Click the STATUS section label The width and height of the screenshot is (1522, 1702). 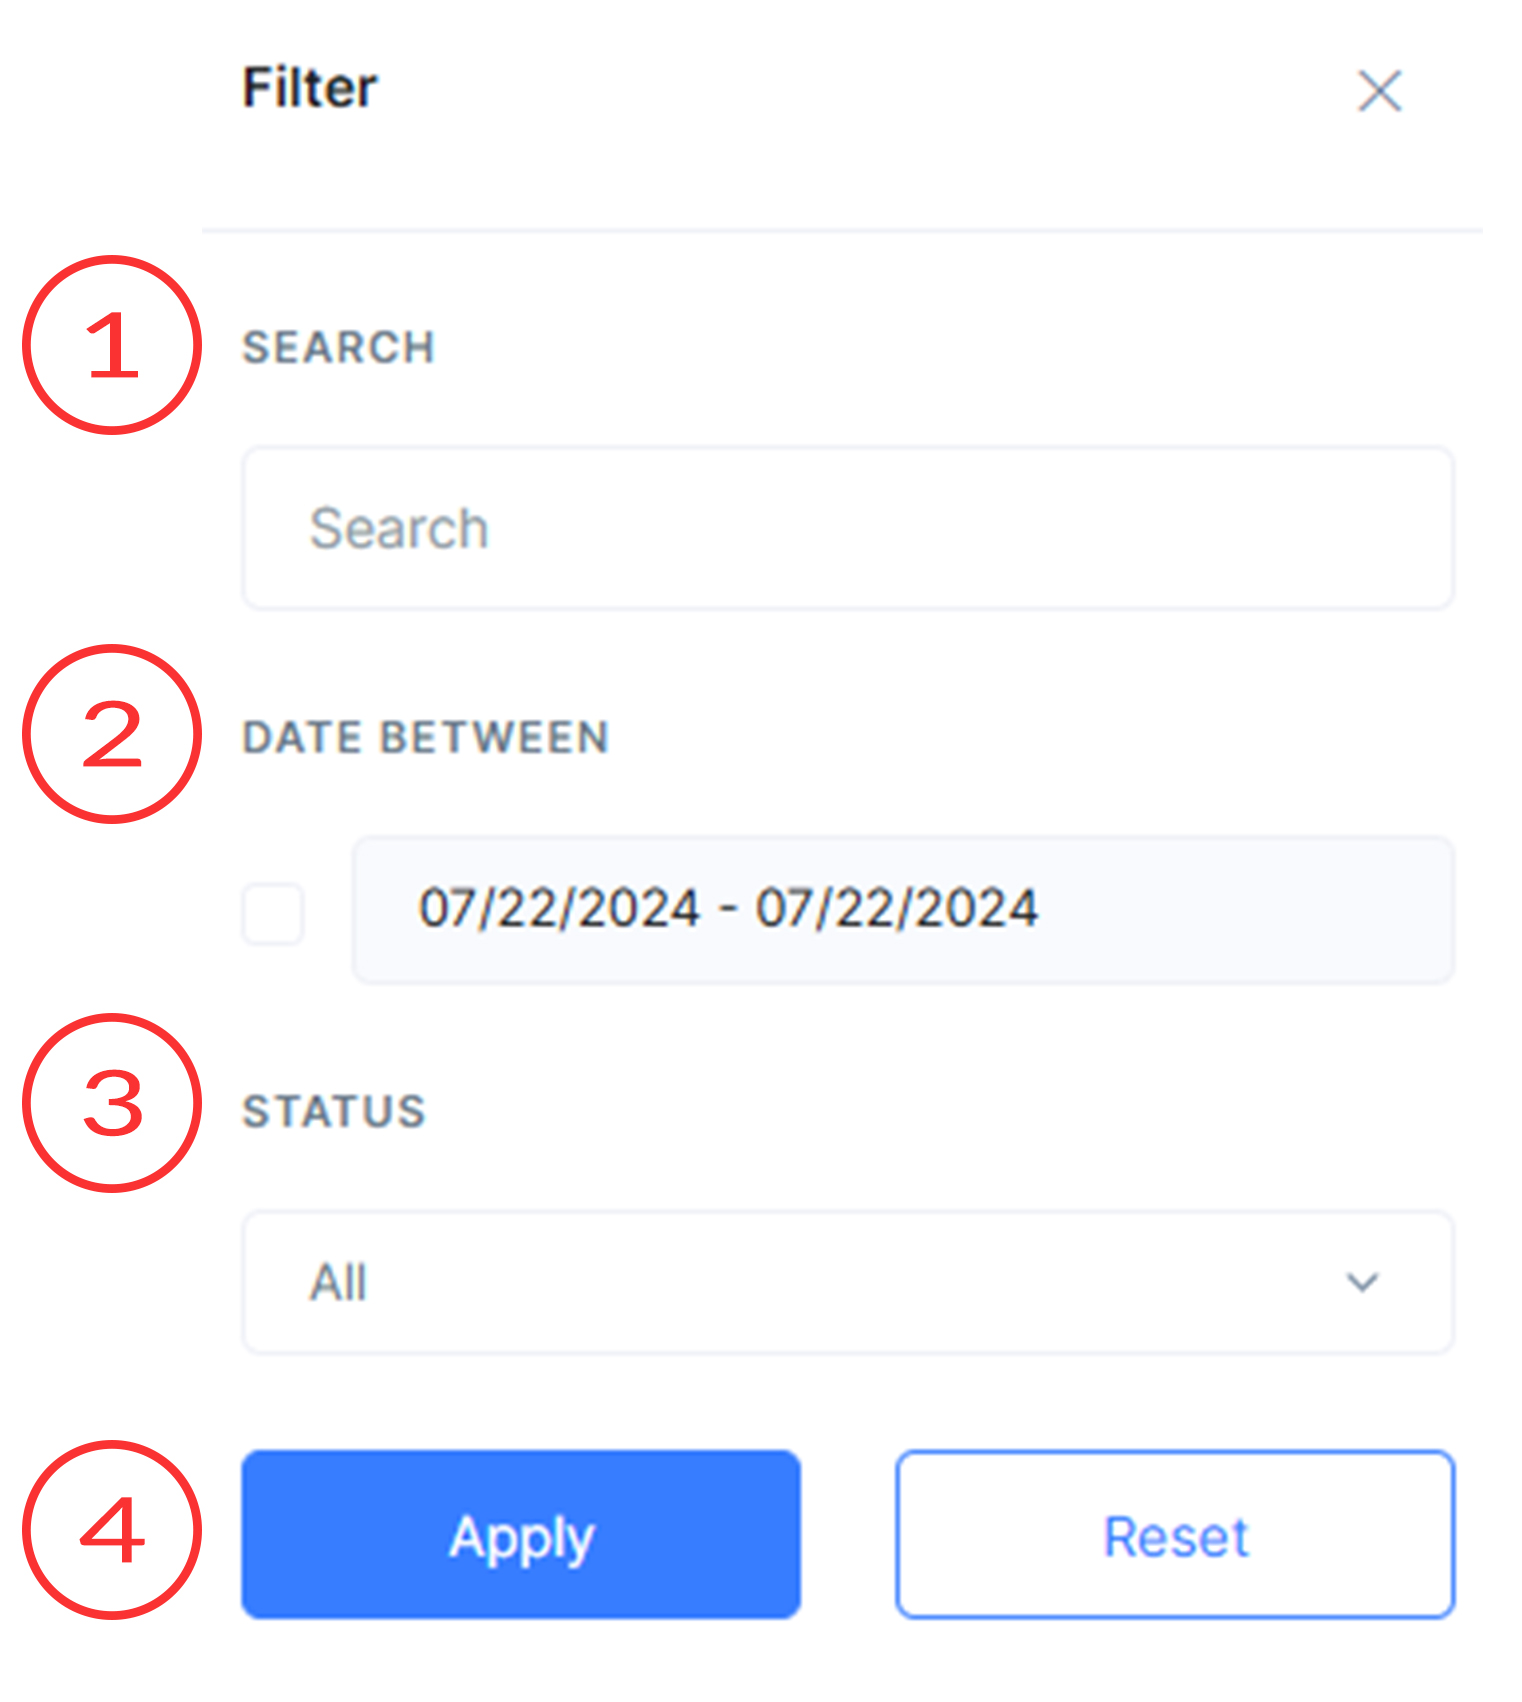coord(334,1112)
